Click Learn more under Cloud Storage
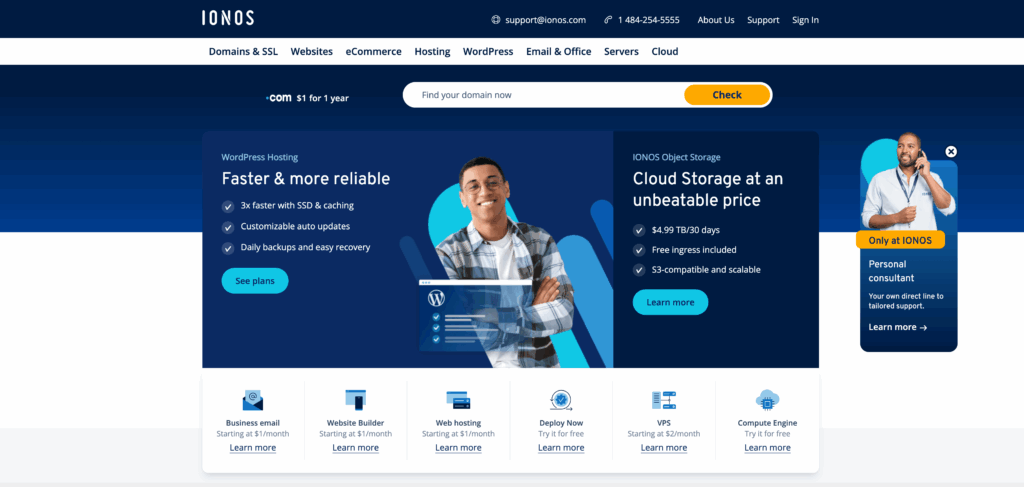Screen dimensions: 1024x487 (670, 302)
